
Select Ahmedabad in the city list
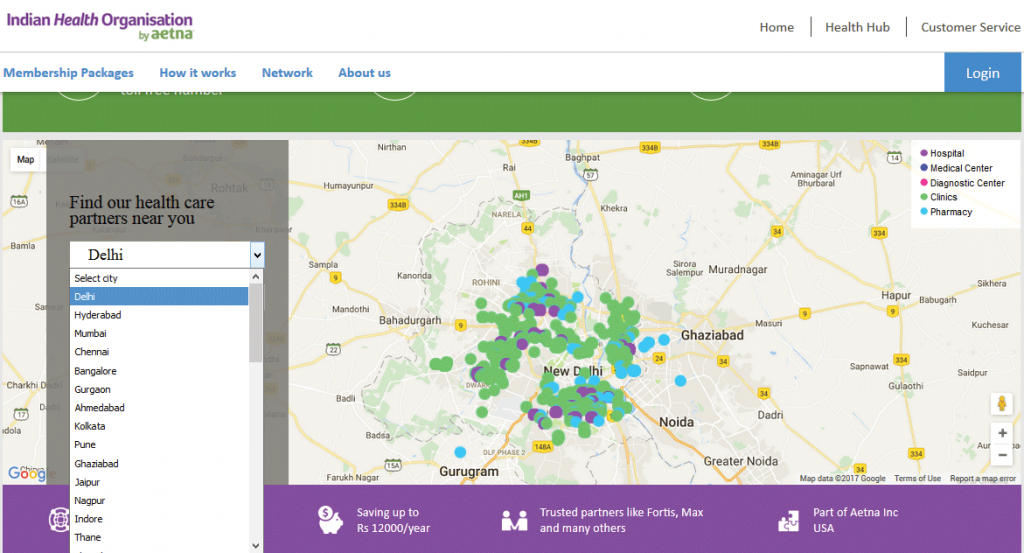point(159,407)
